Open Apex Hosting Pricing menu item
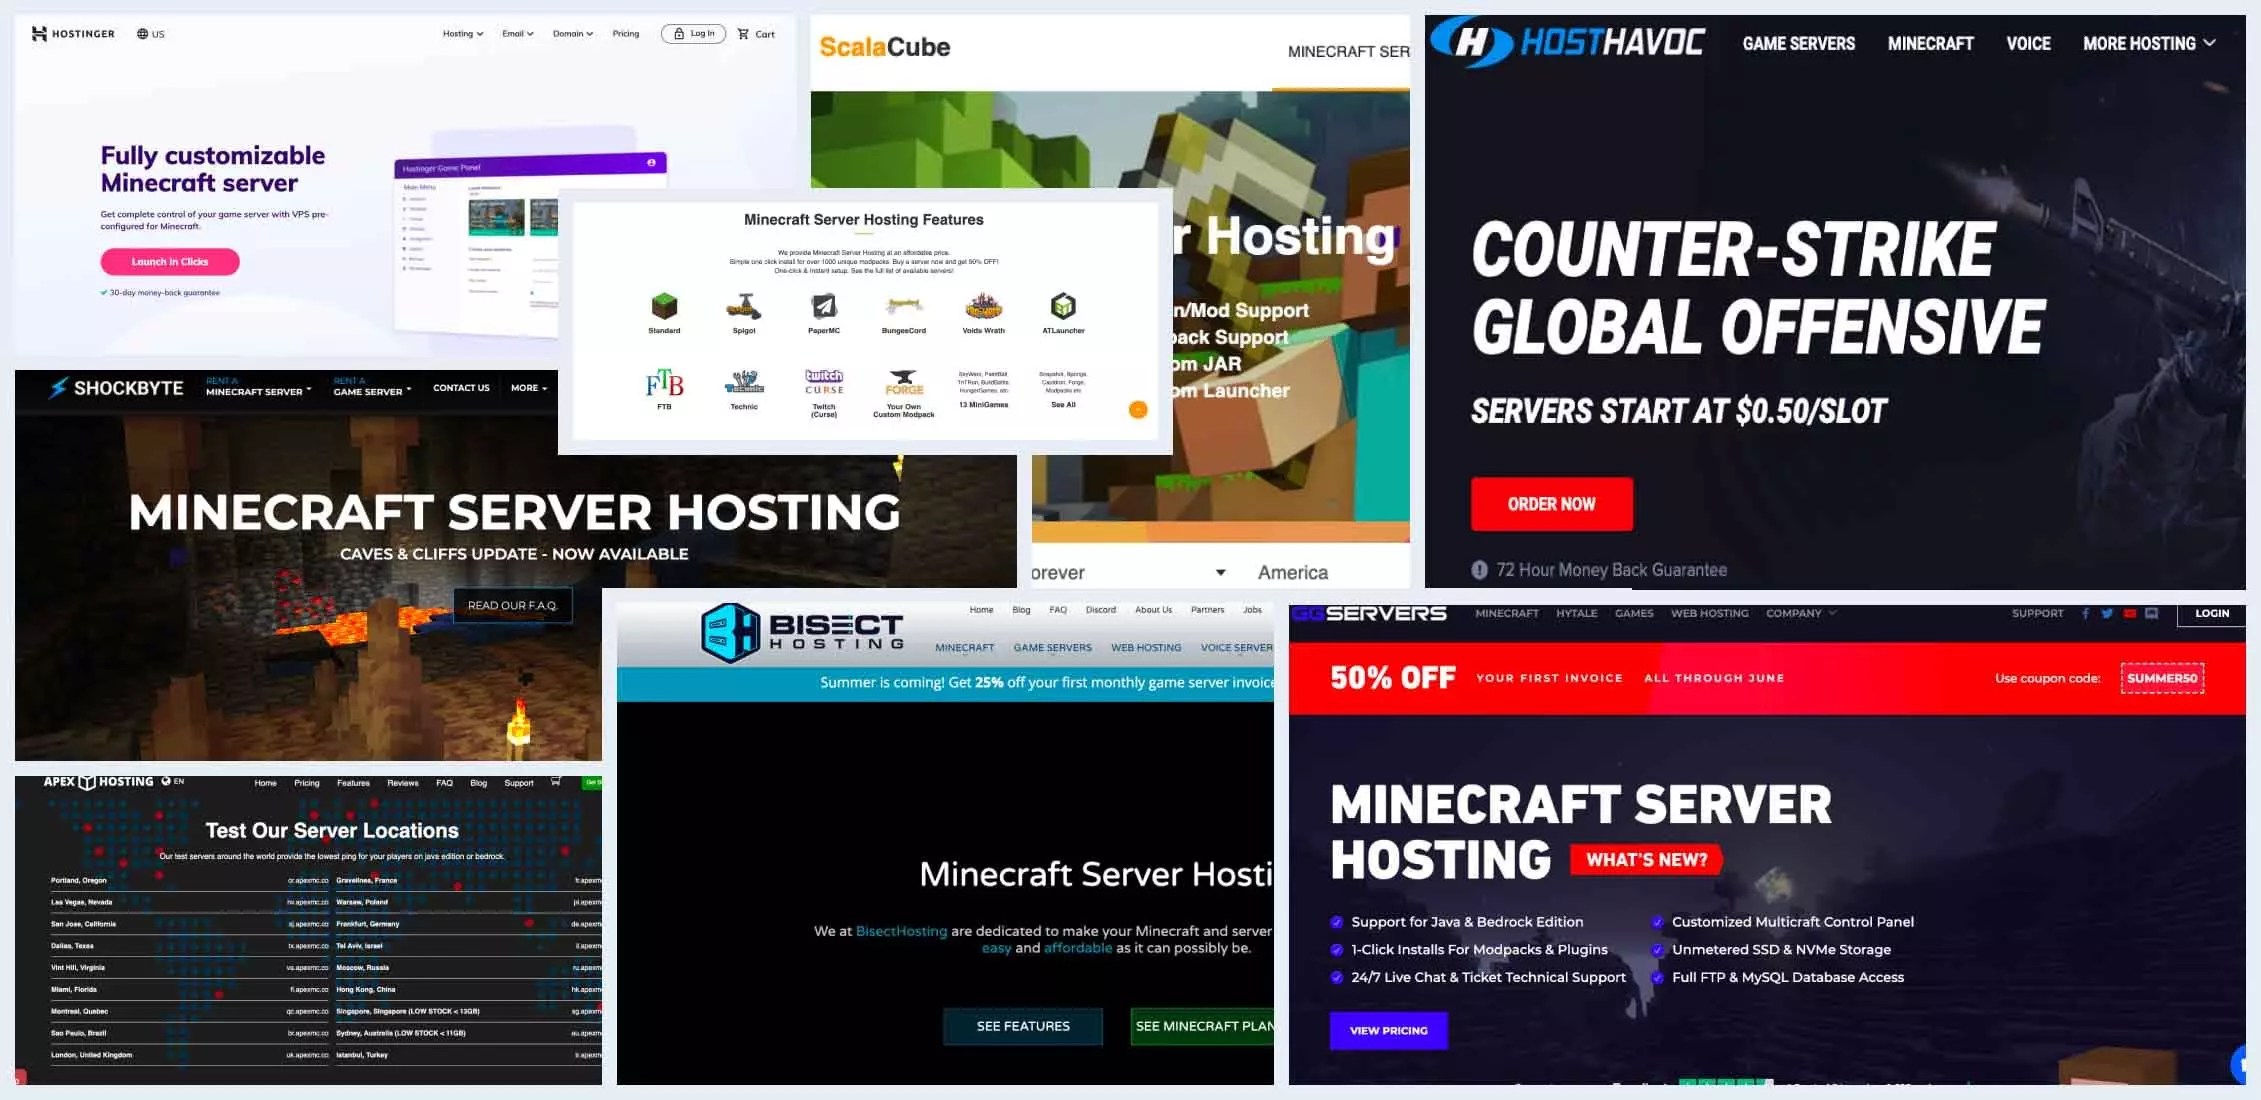The height and width of the screenshot is (1100, 2261). click(x=307, y=783)
